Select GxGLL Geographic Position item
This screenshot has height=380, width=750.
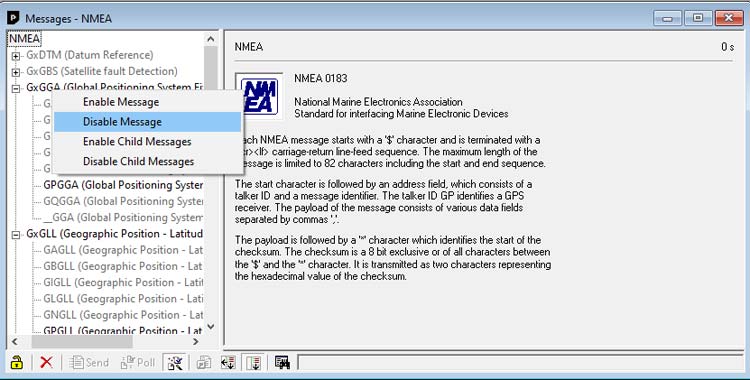(x=115, y=234)
